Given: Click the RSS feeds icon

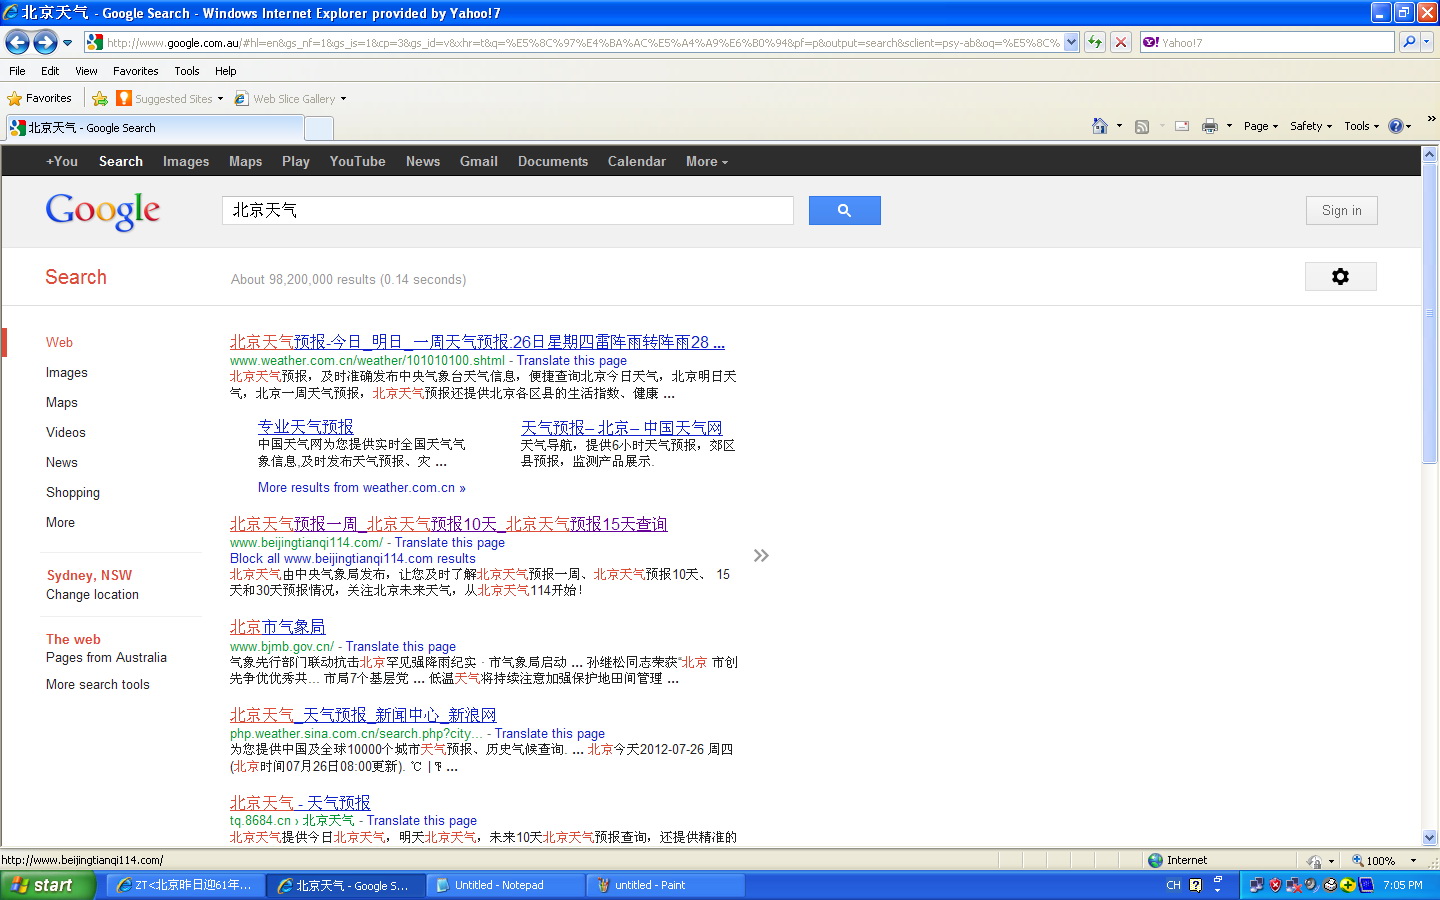Looking at the screenshot, I should 1142,126.
